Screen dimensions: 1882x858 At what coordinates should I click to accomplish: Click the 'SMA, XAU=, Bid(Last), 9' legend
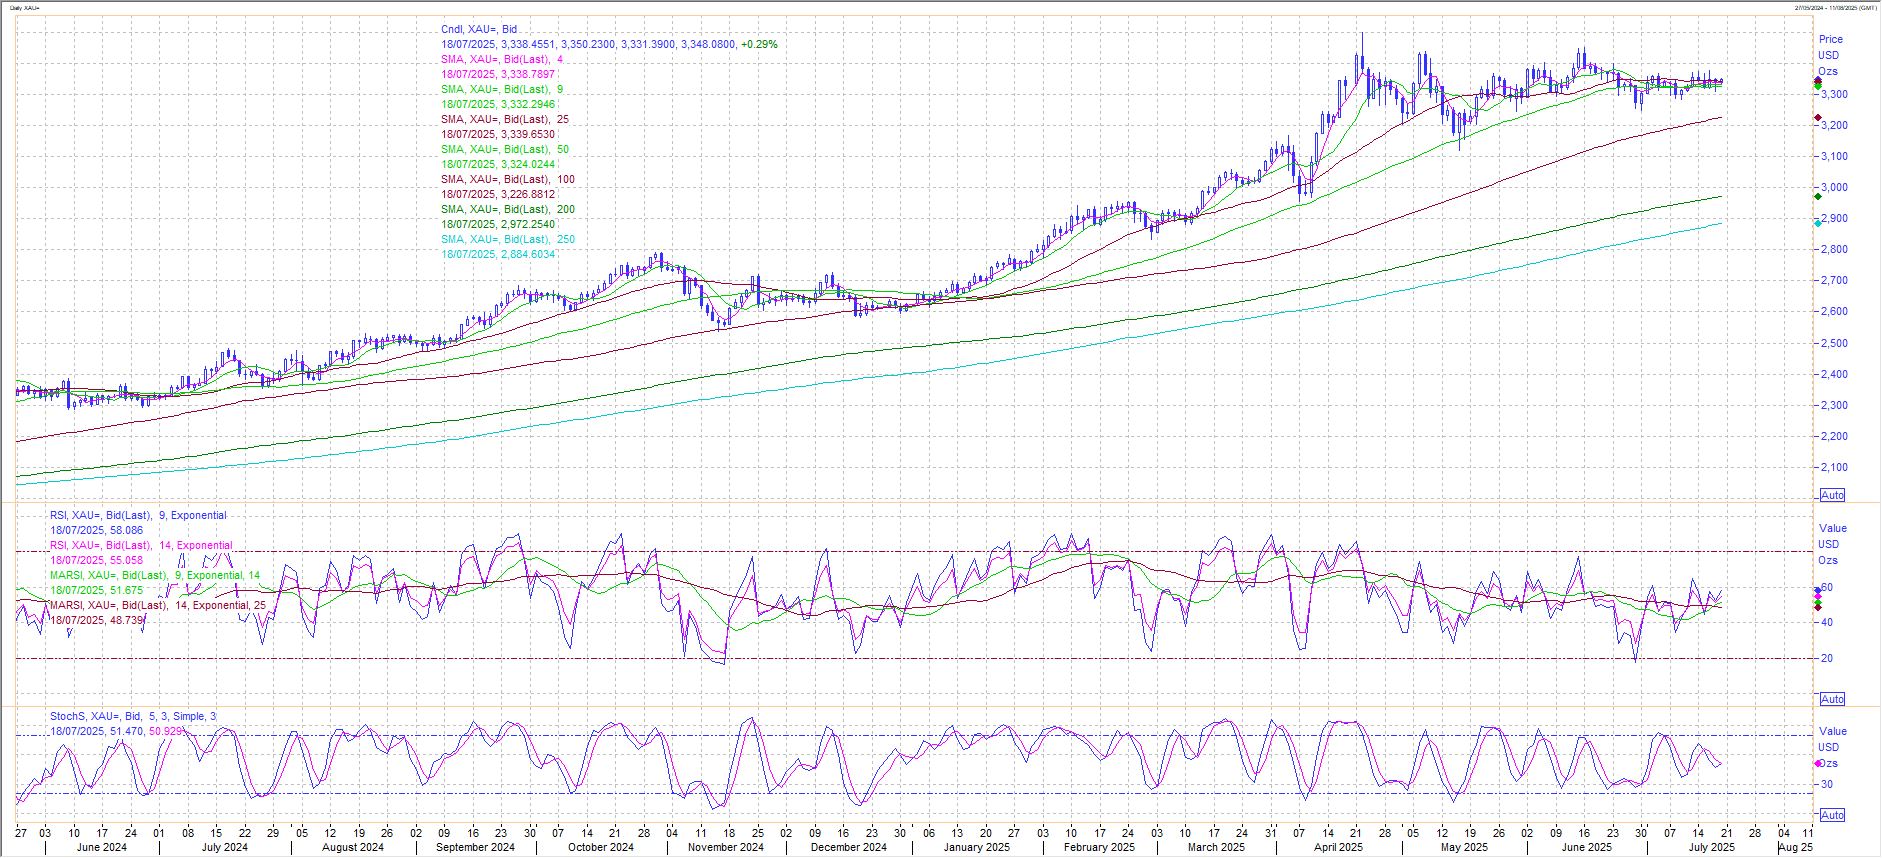pyautogui.click(x=502, y=89)
